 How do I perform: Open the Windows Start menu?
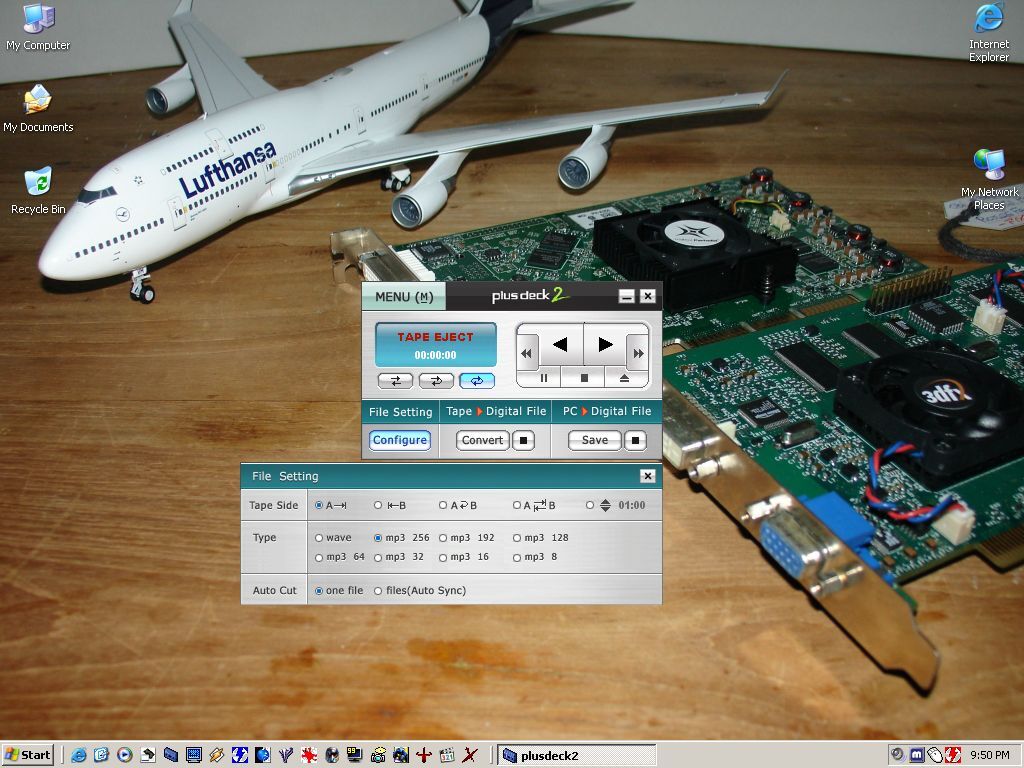point(27,755)
